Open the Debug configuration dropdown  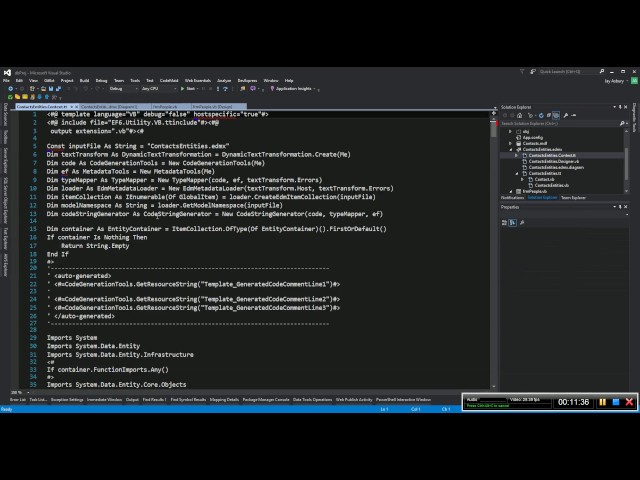point(123,89)
